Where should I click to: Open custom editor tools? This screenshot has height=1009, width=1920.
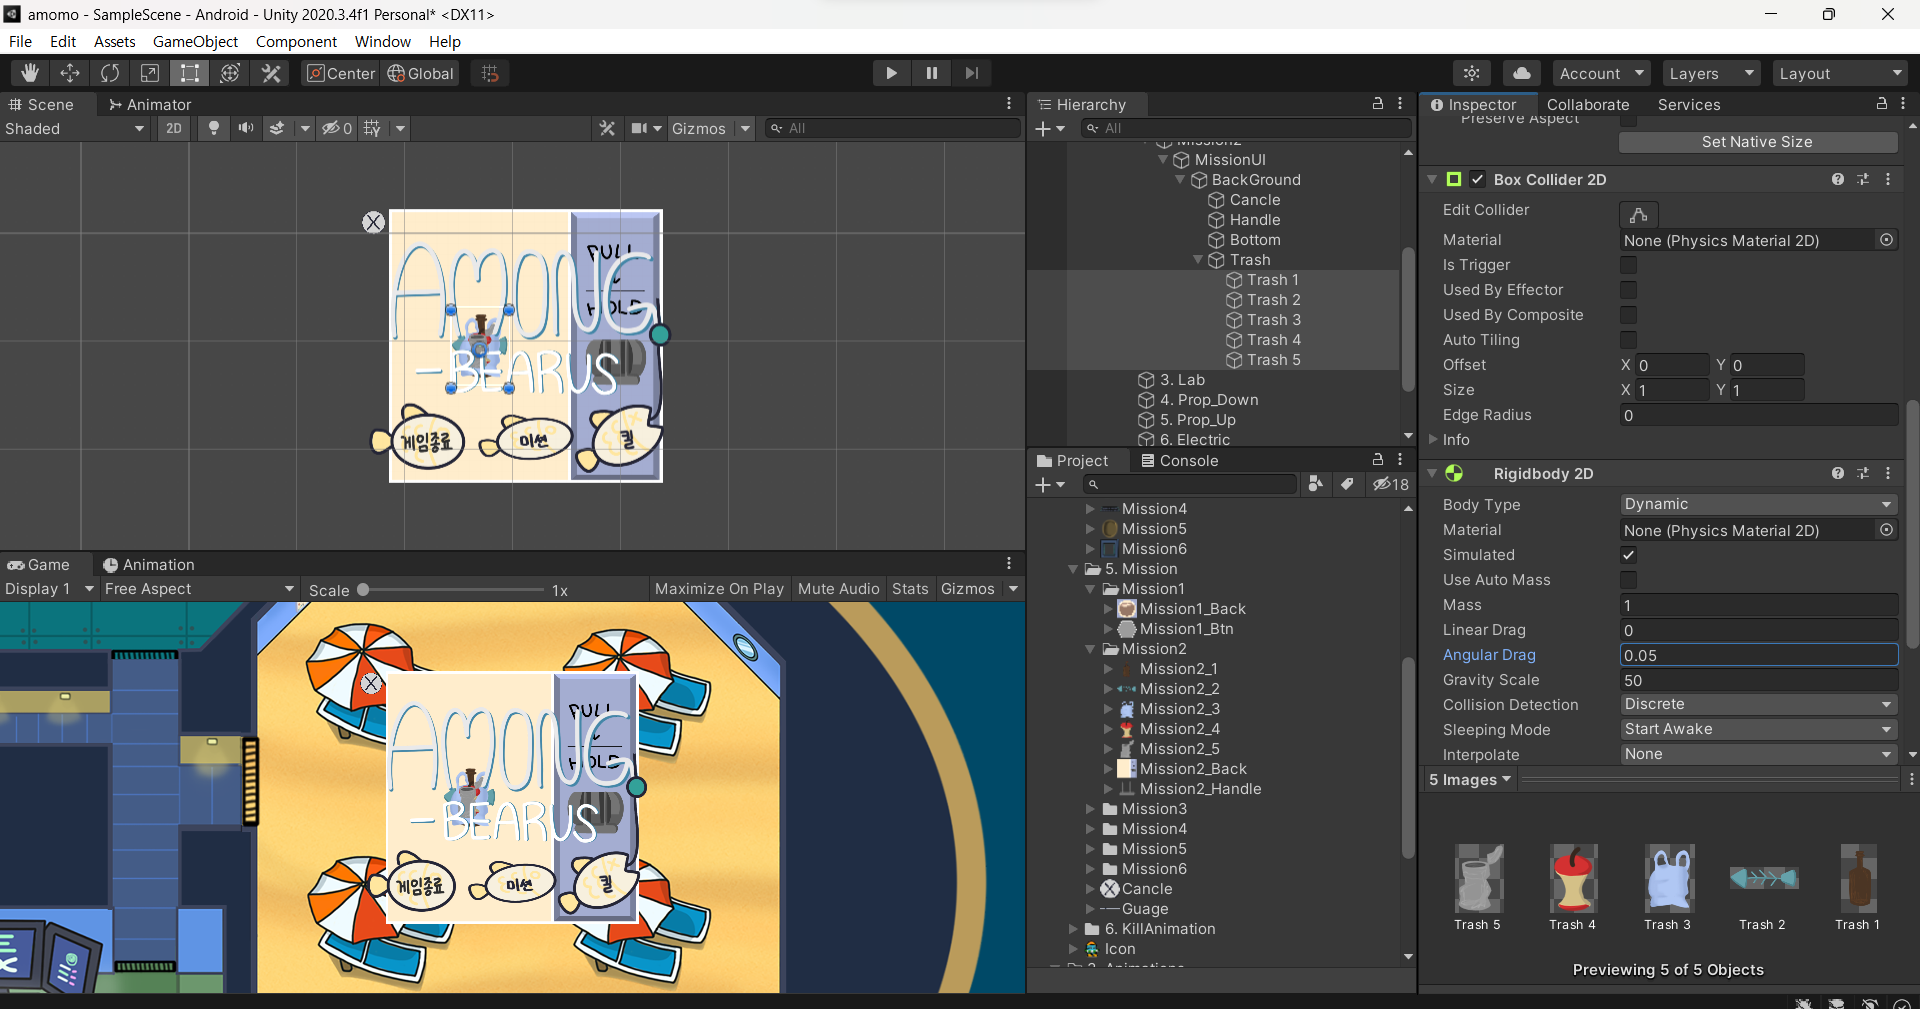[270, 73]
